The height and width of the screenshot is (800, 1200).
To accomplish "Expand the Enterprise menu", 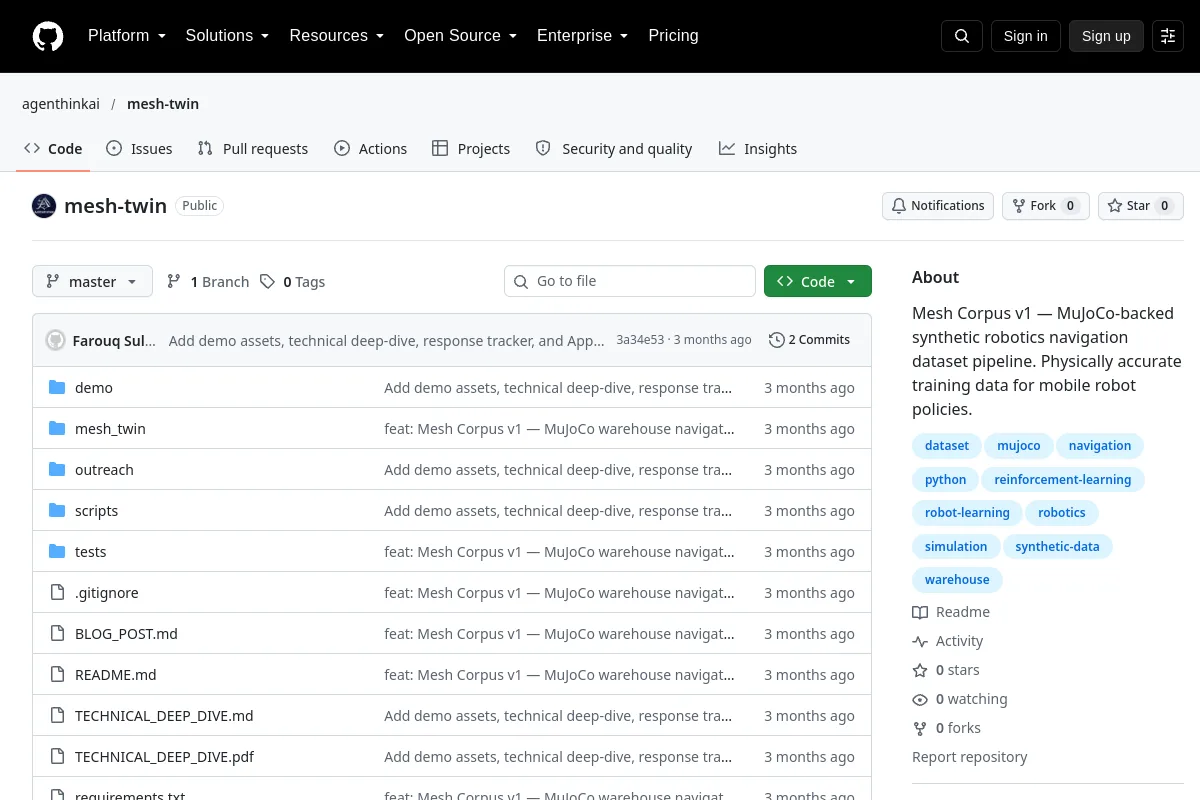I will pyautogui.click(x=583, y=36).
